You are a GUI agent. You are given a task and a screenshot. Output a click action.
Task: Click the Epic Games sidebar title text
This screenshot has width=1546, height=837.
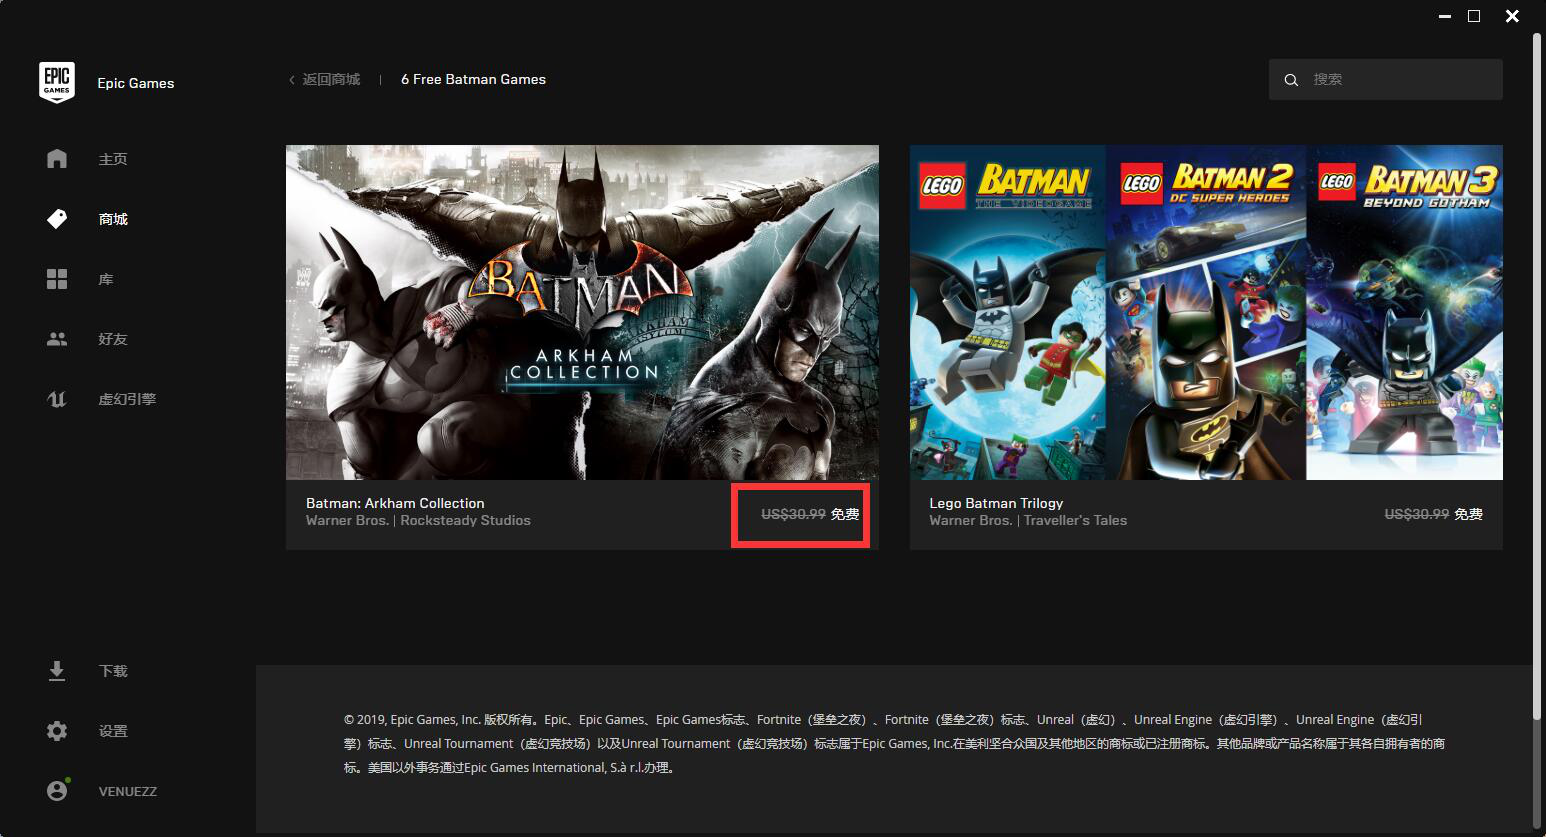[136, 83]
